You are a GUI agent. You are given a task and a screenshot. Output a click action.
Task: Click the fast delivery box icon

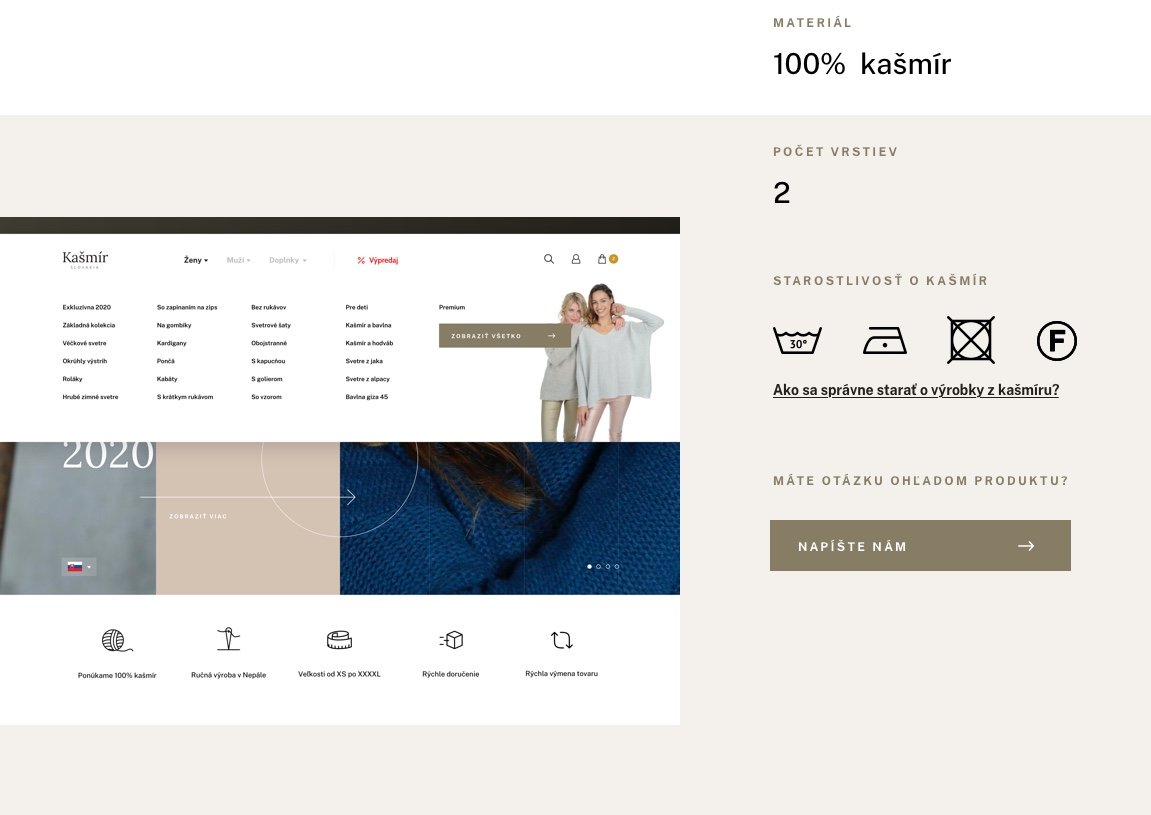coord(451,640)
